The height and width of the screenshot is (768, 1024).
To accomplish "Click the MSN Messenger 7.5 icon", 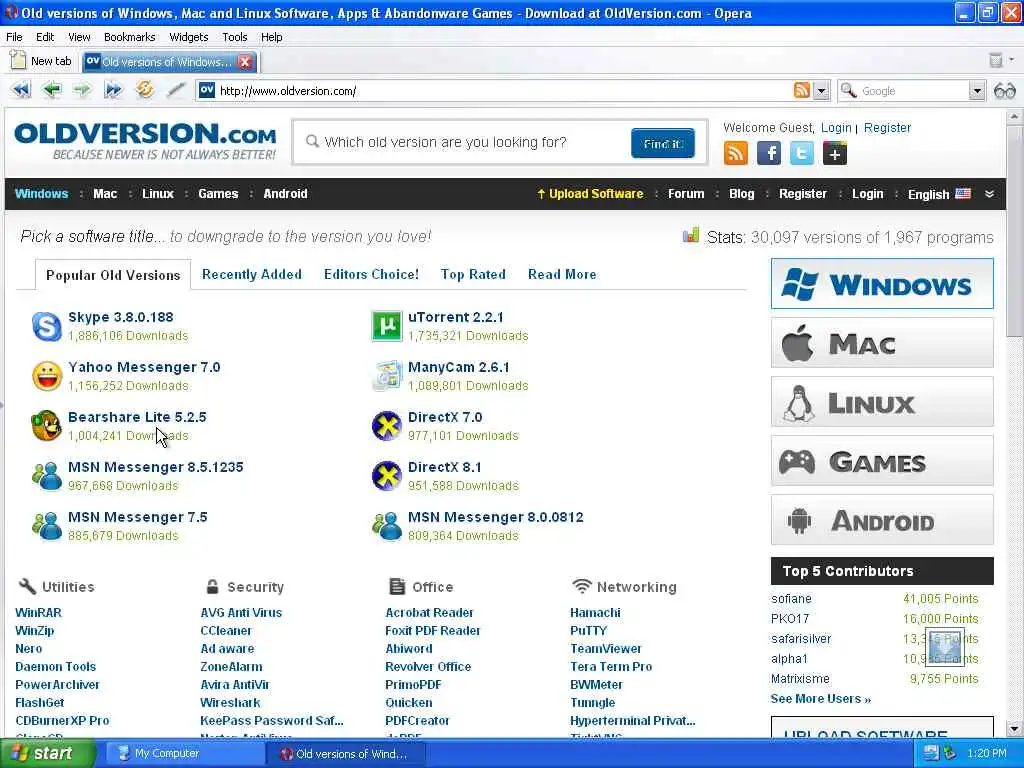I will coord(47,526).
